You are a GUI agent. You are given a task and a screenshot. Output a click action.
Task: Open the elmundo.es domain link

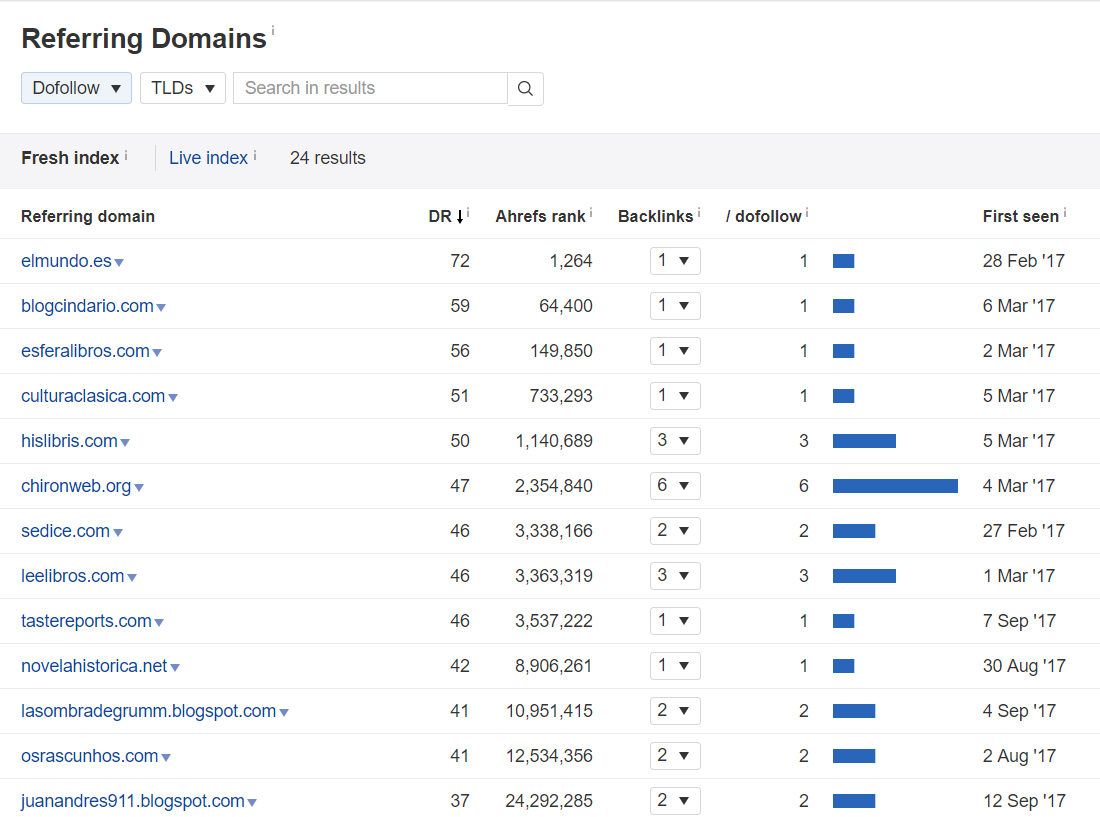[x=66, y=261]
